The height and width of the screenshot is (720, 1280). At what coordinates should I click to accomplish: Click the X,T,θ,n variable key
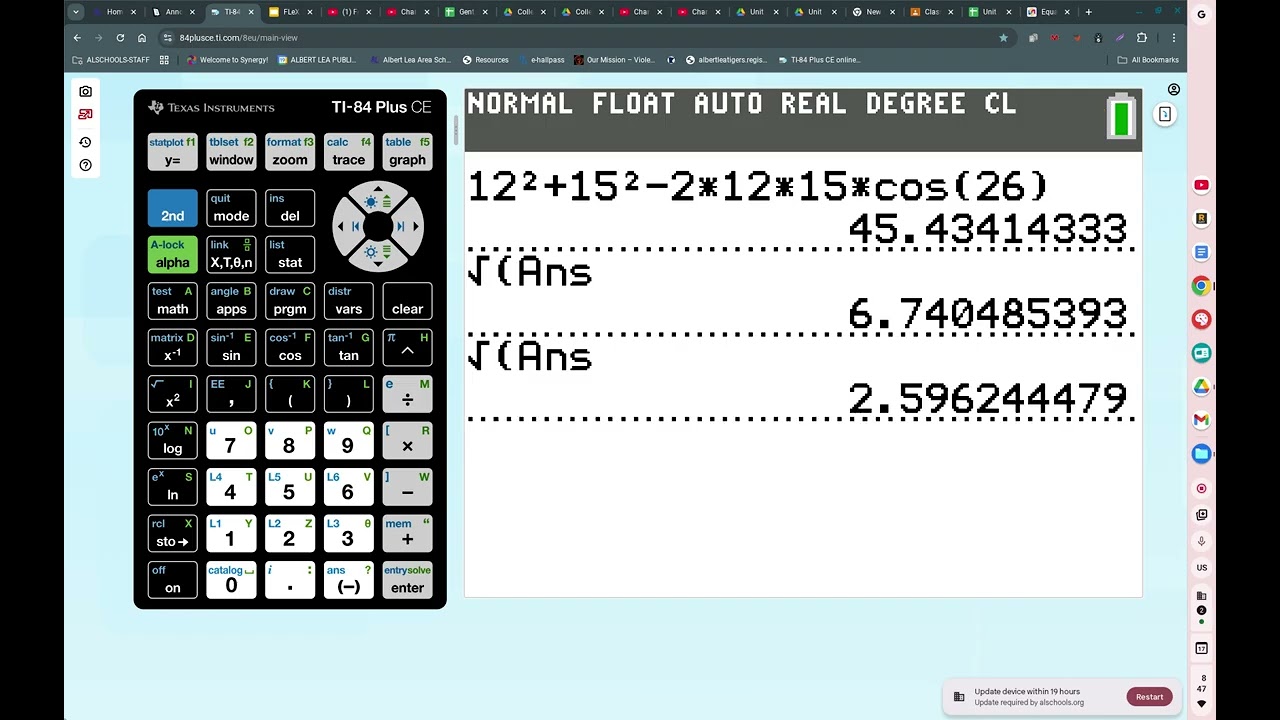coord(231,255)
